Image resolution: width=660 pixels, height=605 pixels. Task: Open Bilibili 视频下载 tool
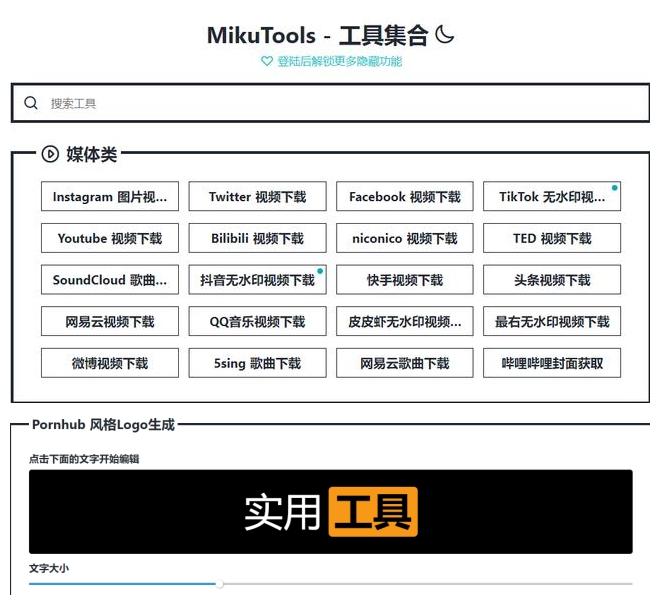coord(258,238)
